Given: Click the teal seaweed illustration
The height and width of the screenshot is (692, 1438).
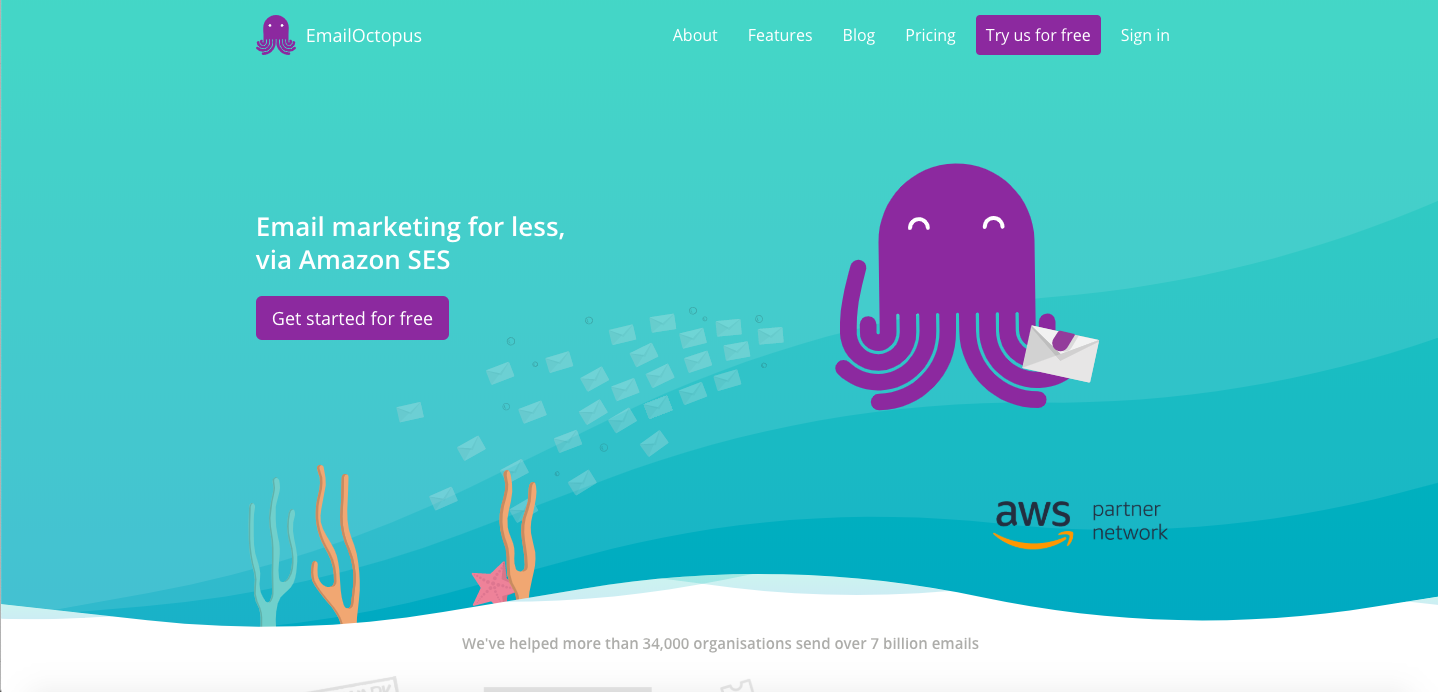Looking at the screenshot, I should 273,551.
